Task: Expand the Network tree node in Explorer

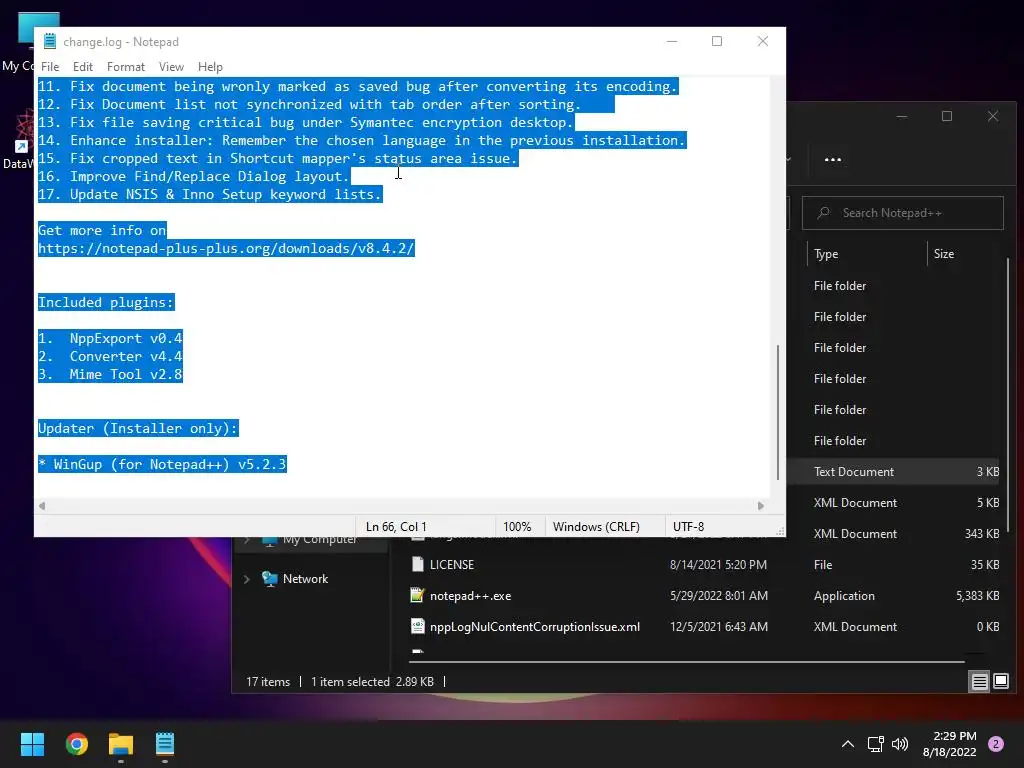Action: [x=247, y=579]
